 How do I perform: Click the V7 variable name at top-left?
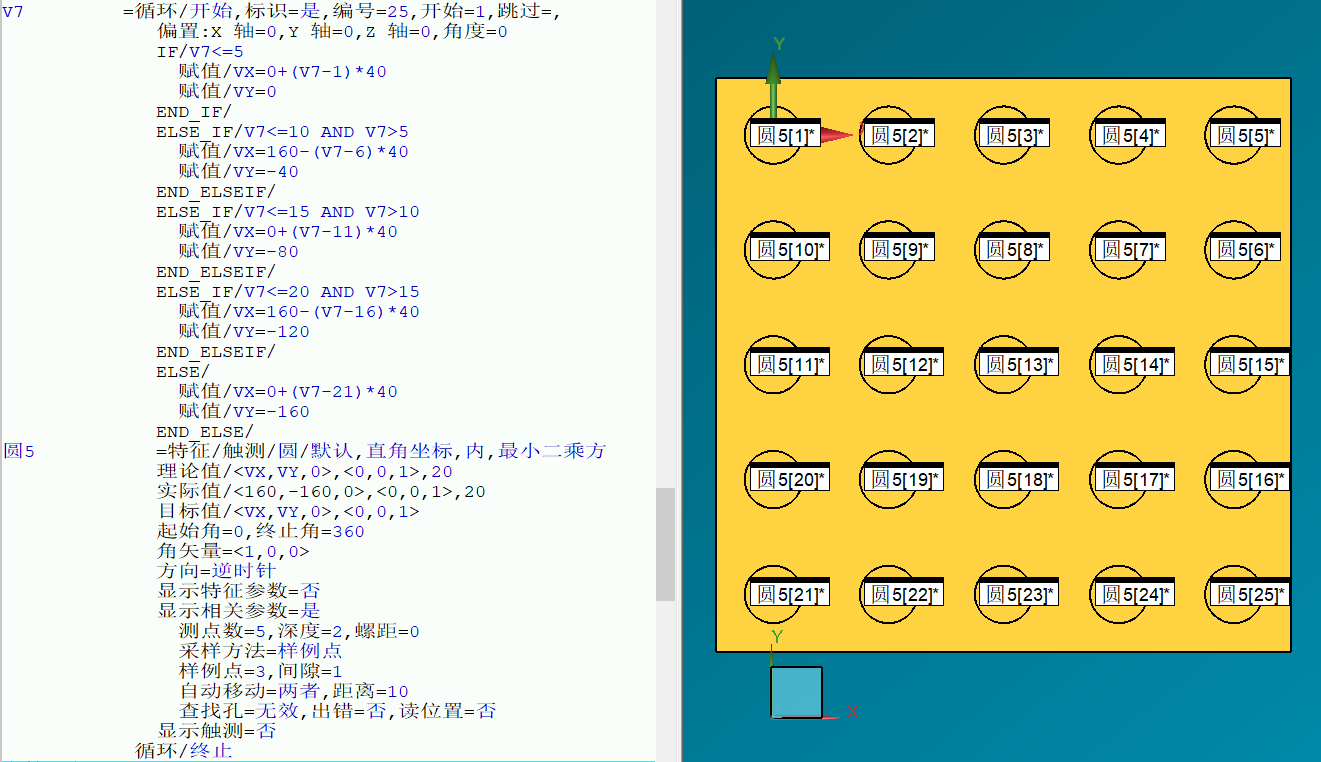[13, 12]
